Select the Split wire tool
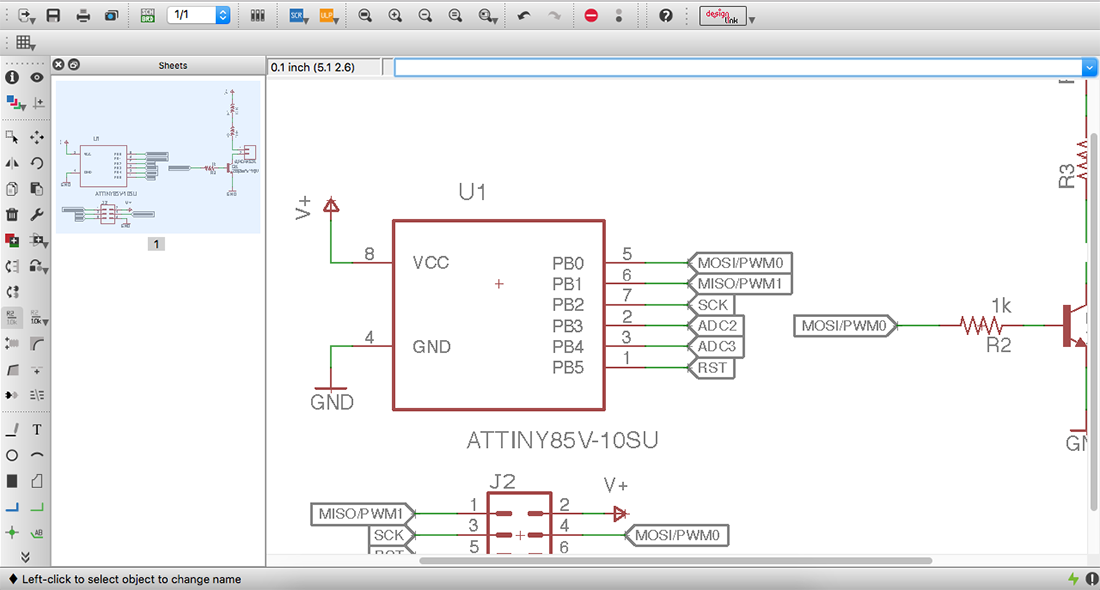 (12, 370)
